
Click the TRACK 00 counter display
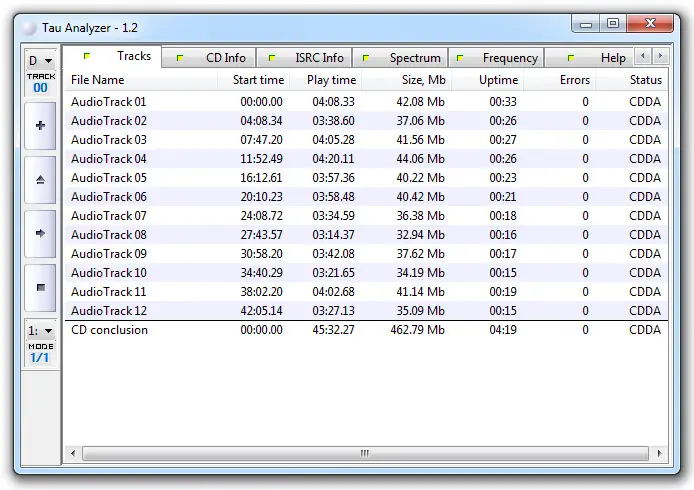[40, 83]
